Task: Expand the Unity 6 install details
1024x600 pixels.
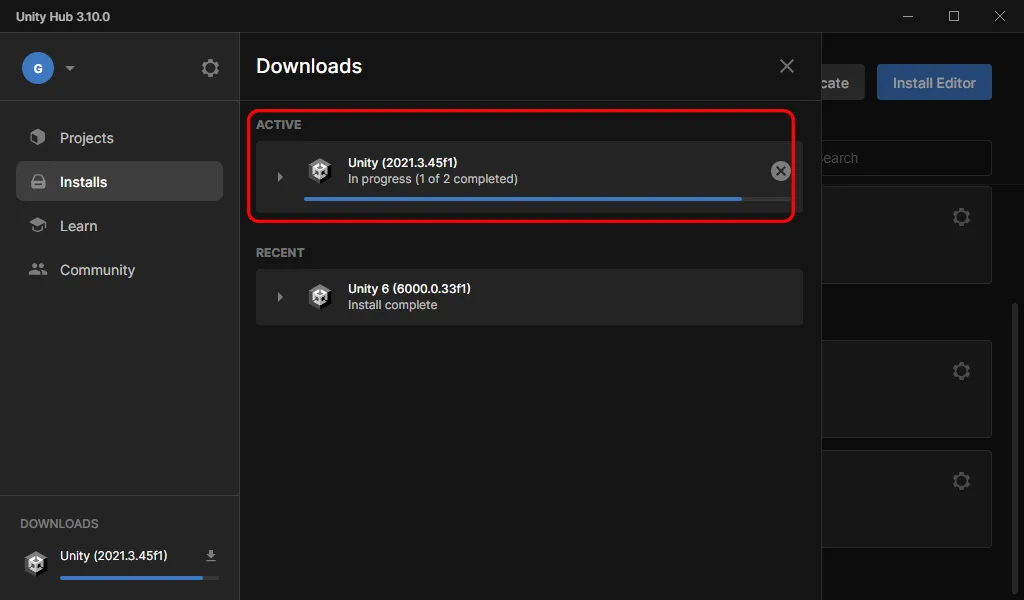Action: 280,297
